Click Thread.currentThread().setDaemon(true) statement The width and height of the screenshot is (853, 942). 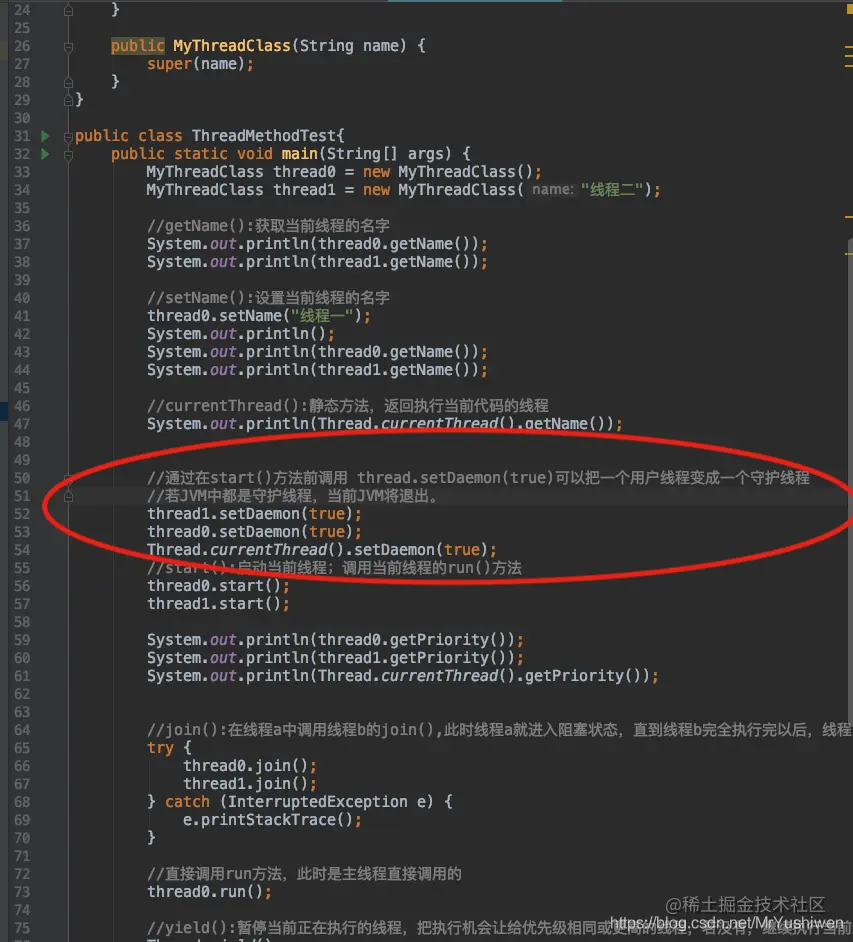click(321, 550)
